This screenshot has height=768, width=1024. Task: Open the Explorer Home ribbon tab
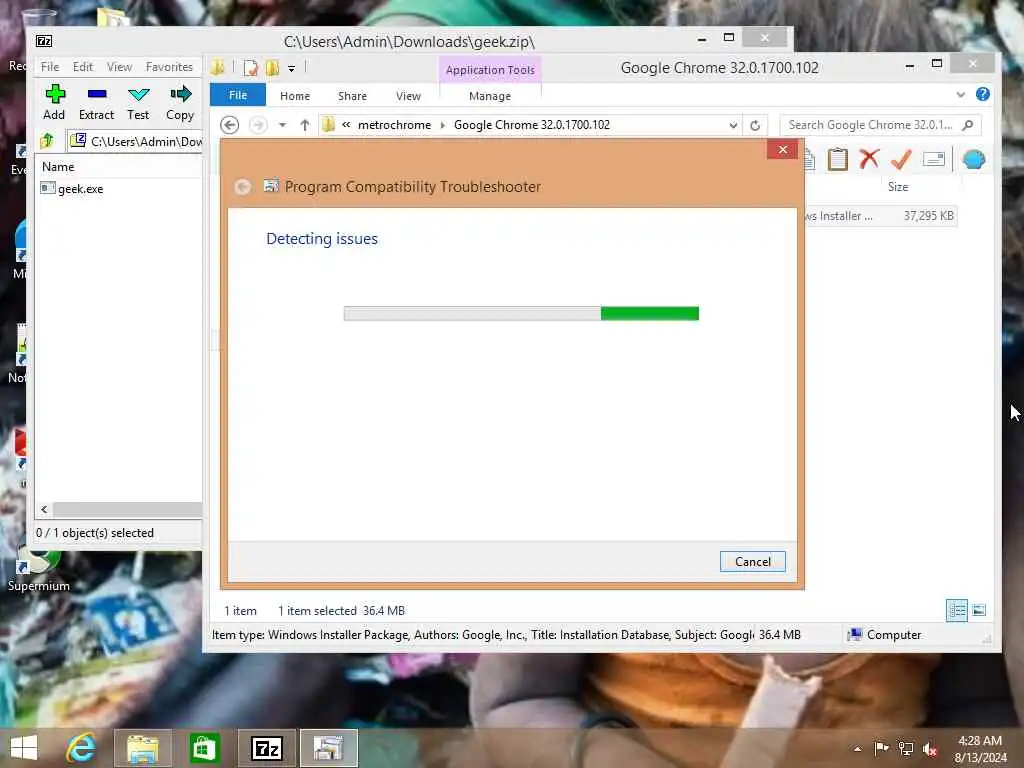pyautogui.click(x=295, y=96)
